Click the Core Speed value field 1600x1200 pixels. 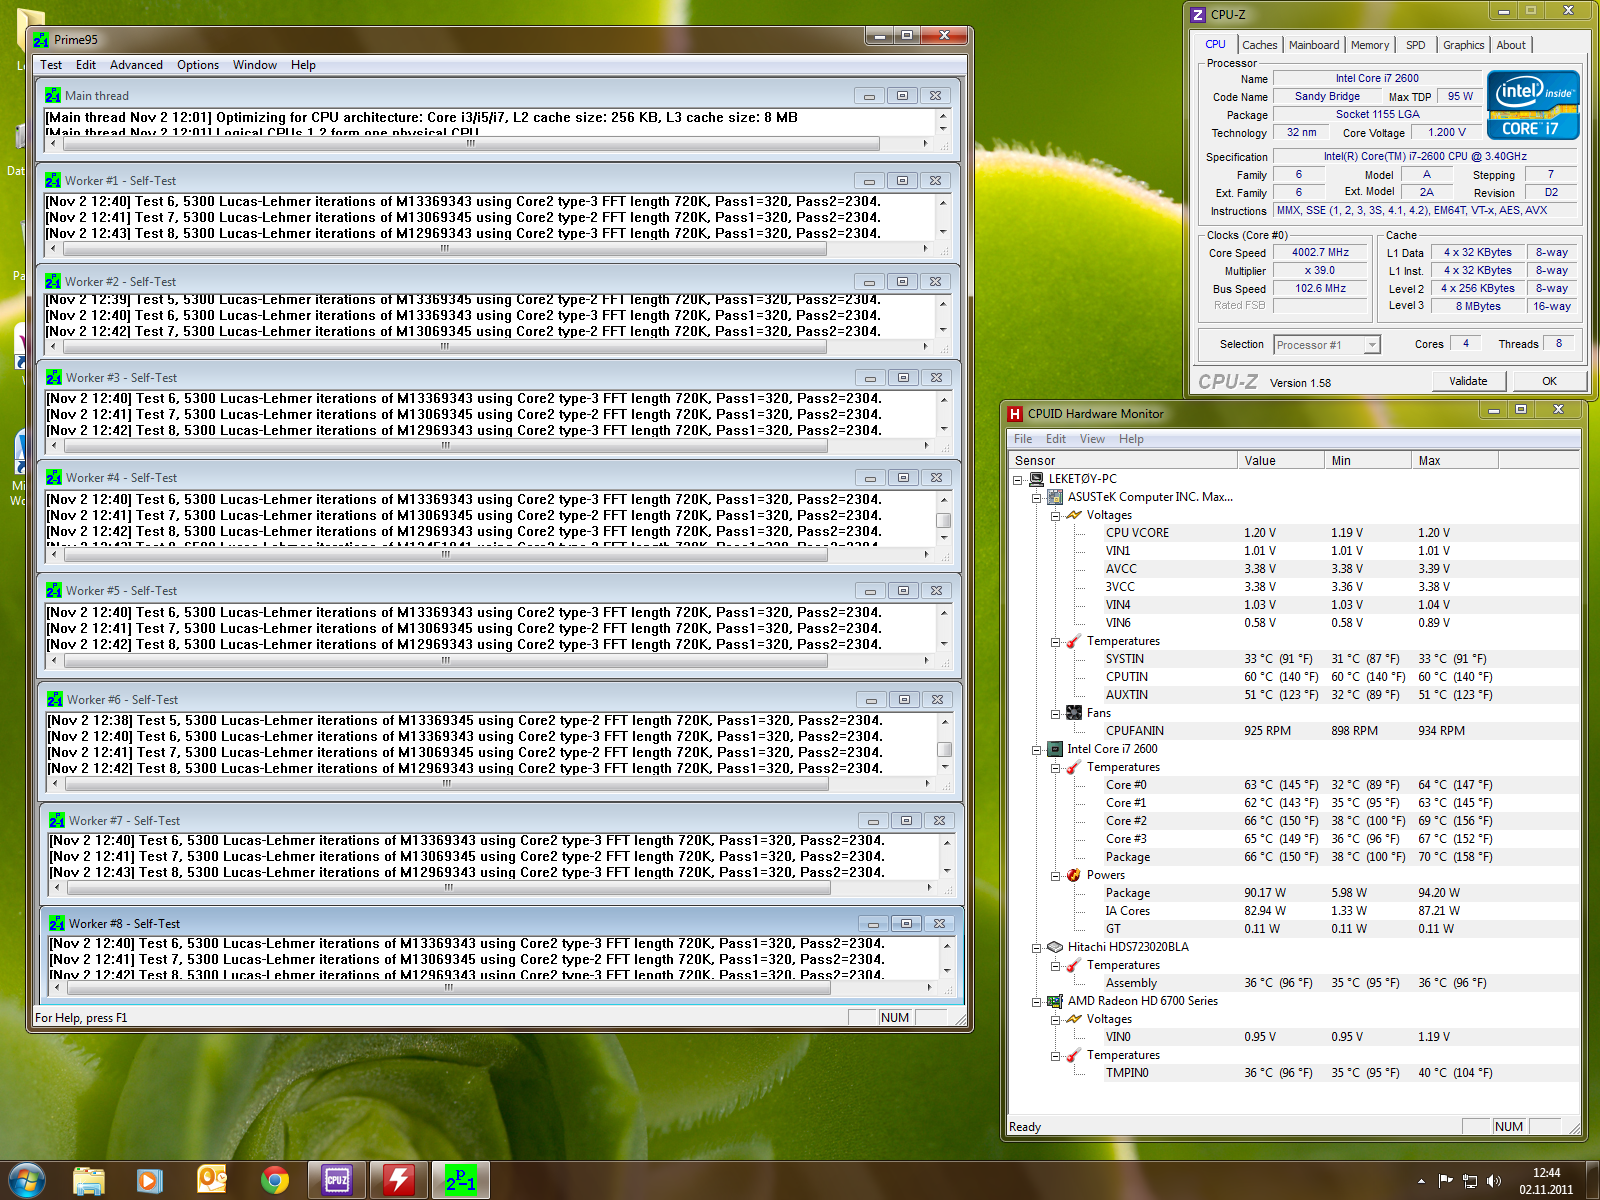point(1320,253)
